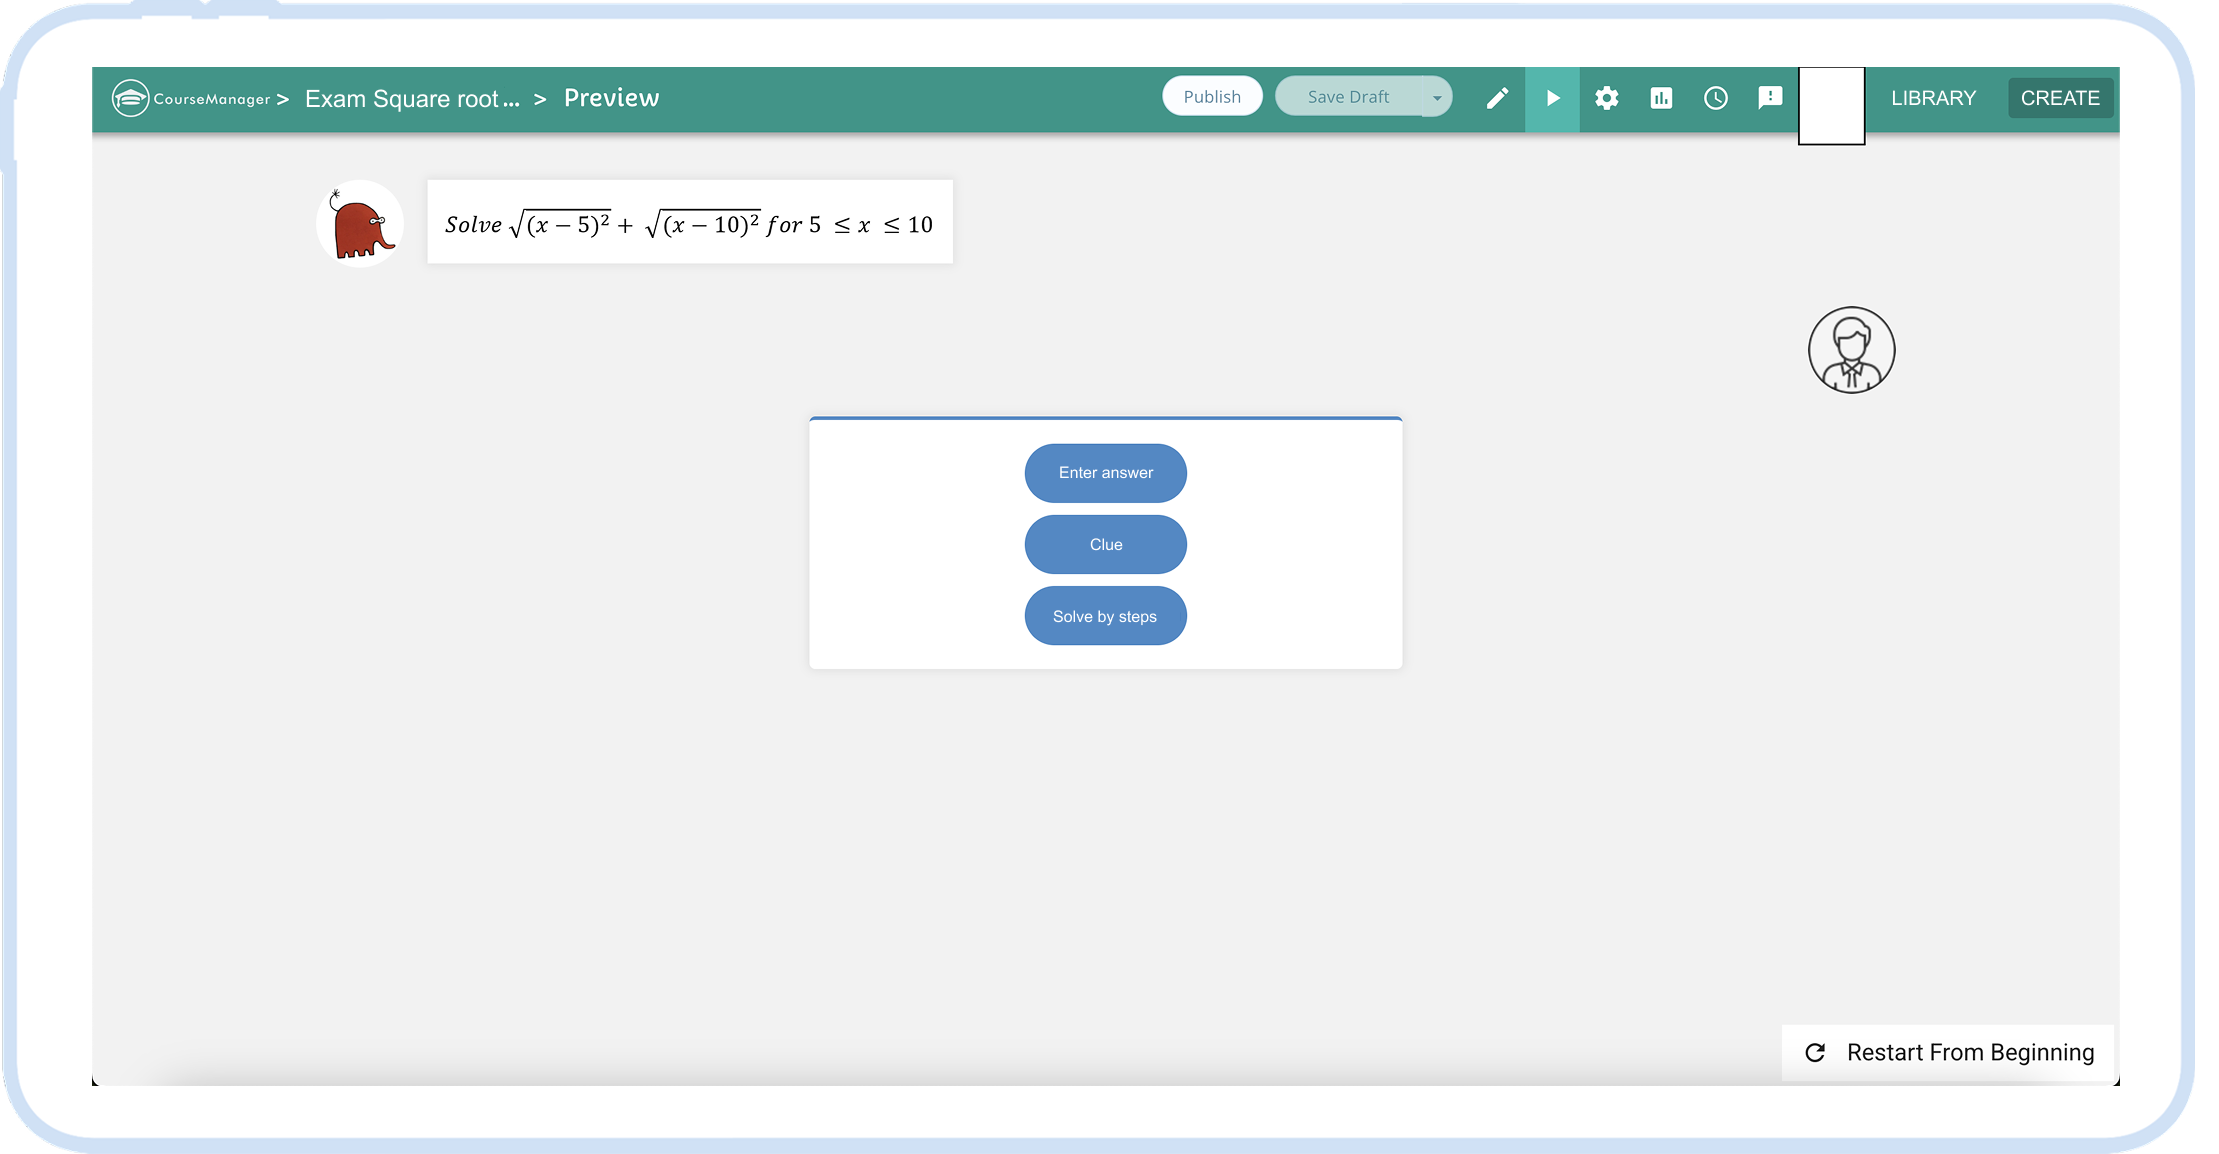Click the square root equation box
2219x1154 pixels.
[x=689, y=223]
